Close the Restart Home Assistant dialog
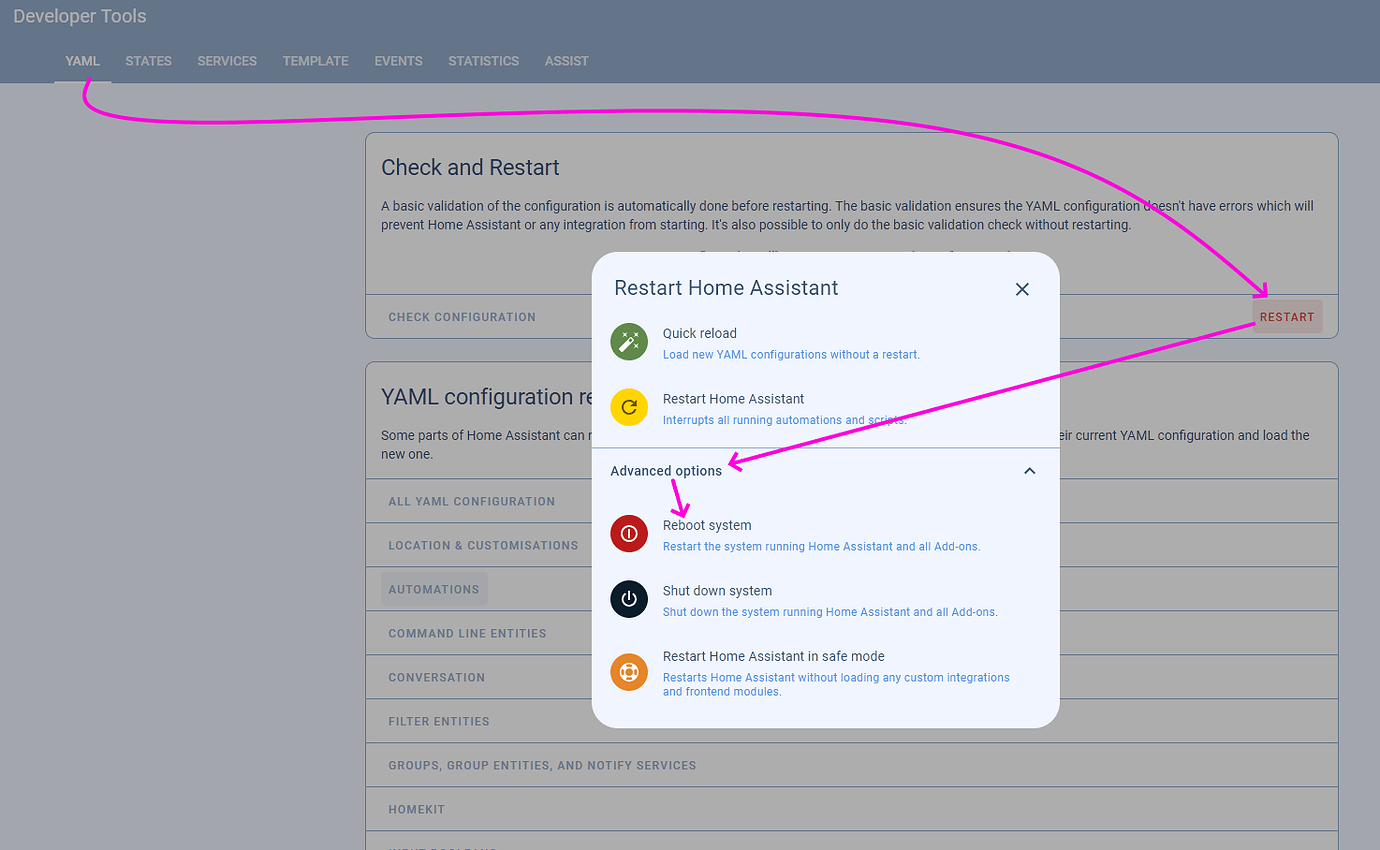The image size is (1380, 850). click(x=1022, y=289)
